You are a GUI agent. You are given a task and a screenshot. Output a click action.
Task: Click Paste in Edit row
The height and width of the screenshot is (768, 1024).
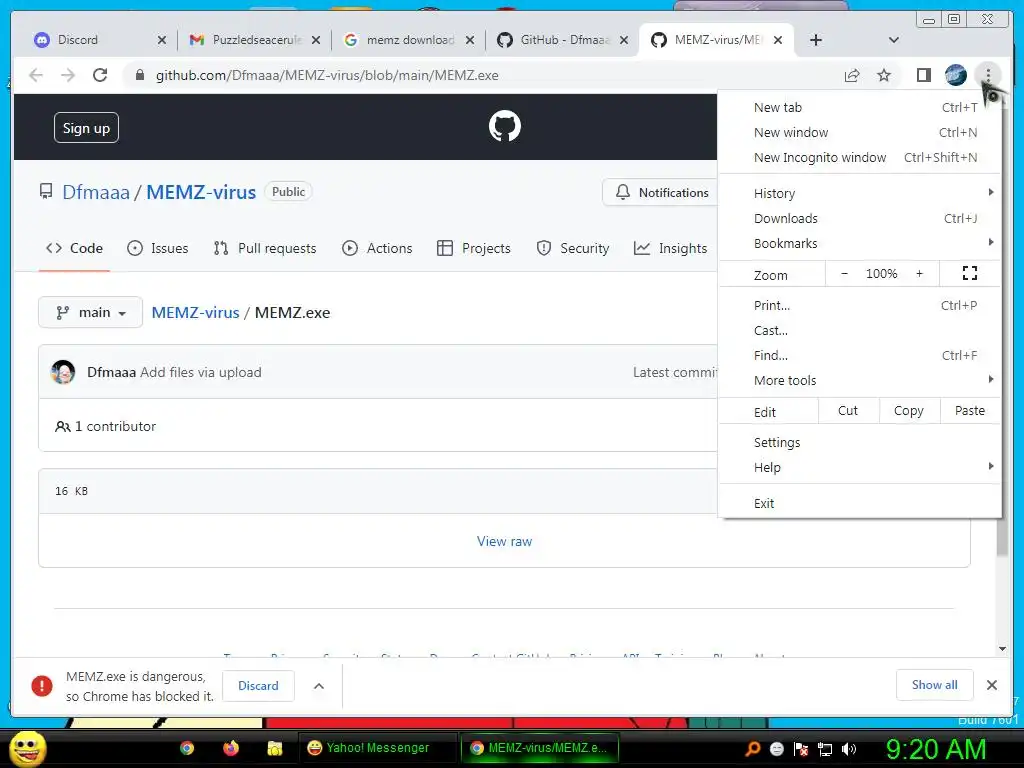[x=970, y=411]
